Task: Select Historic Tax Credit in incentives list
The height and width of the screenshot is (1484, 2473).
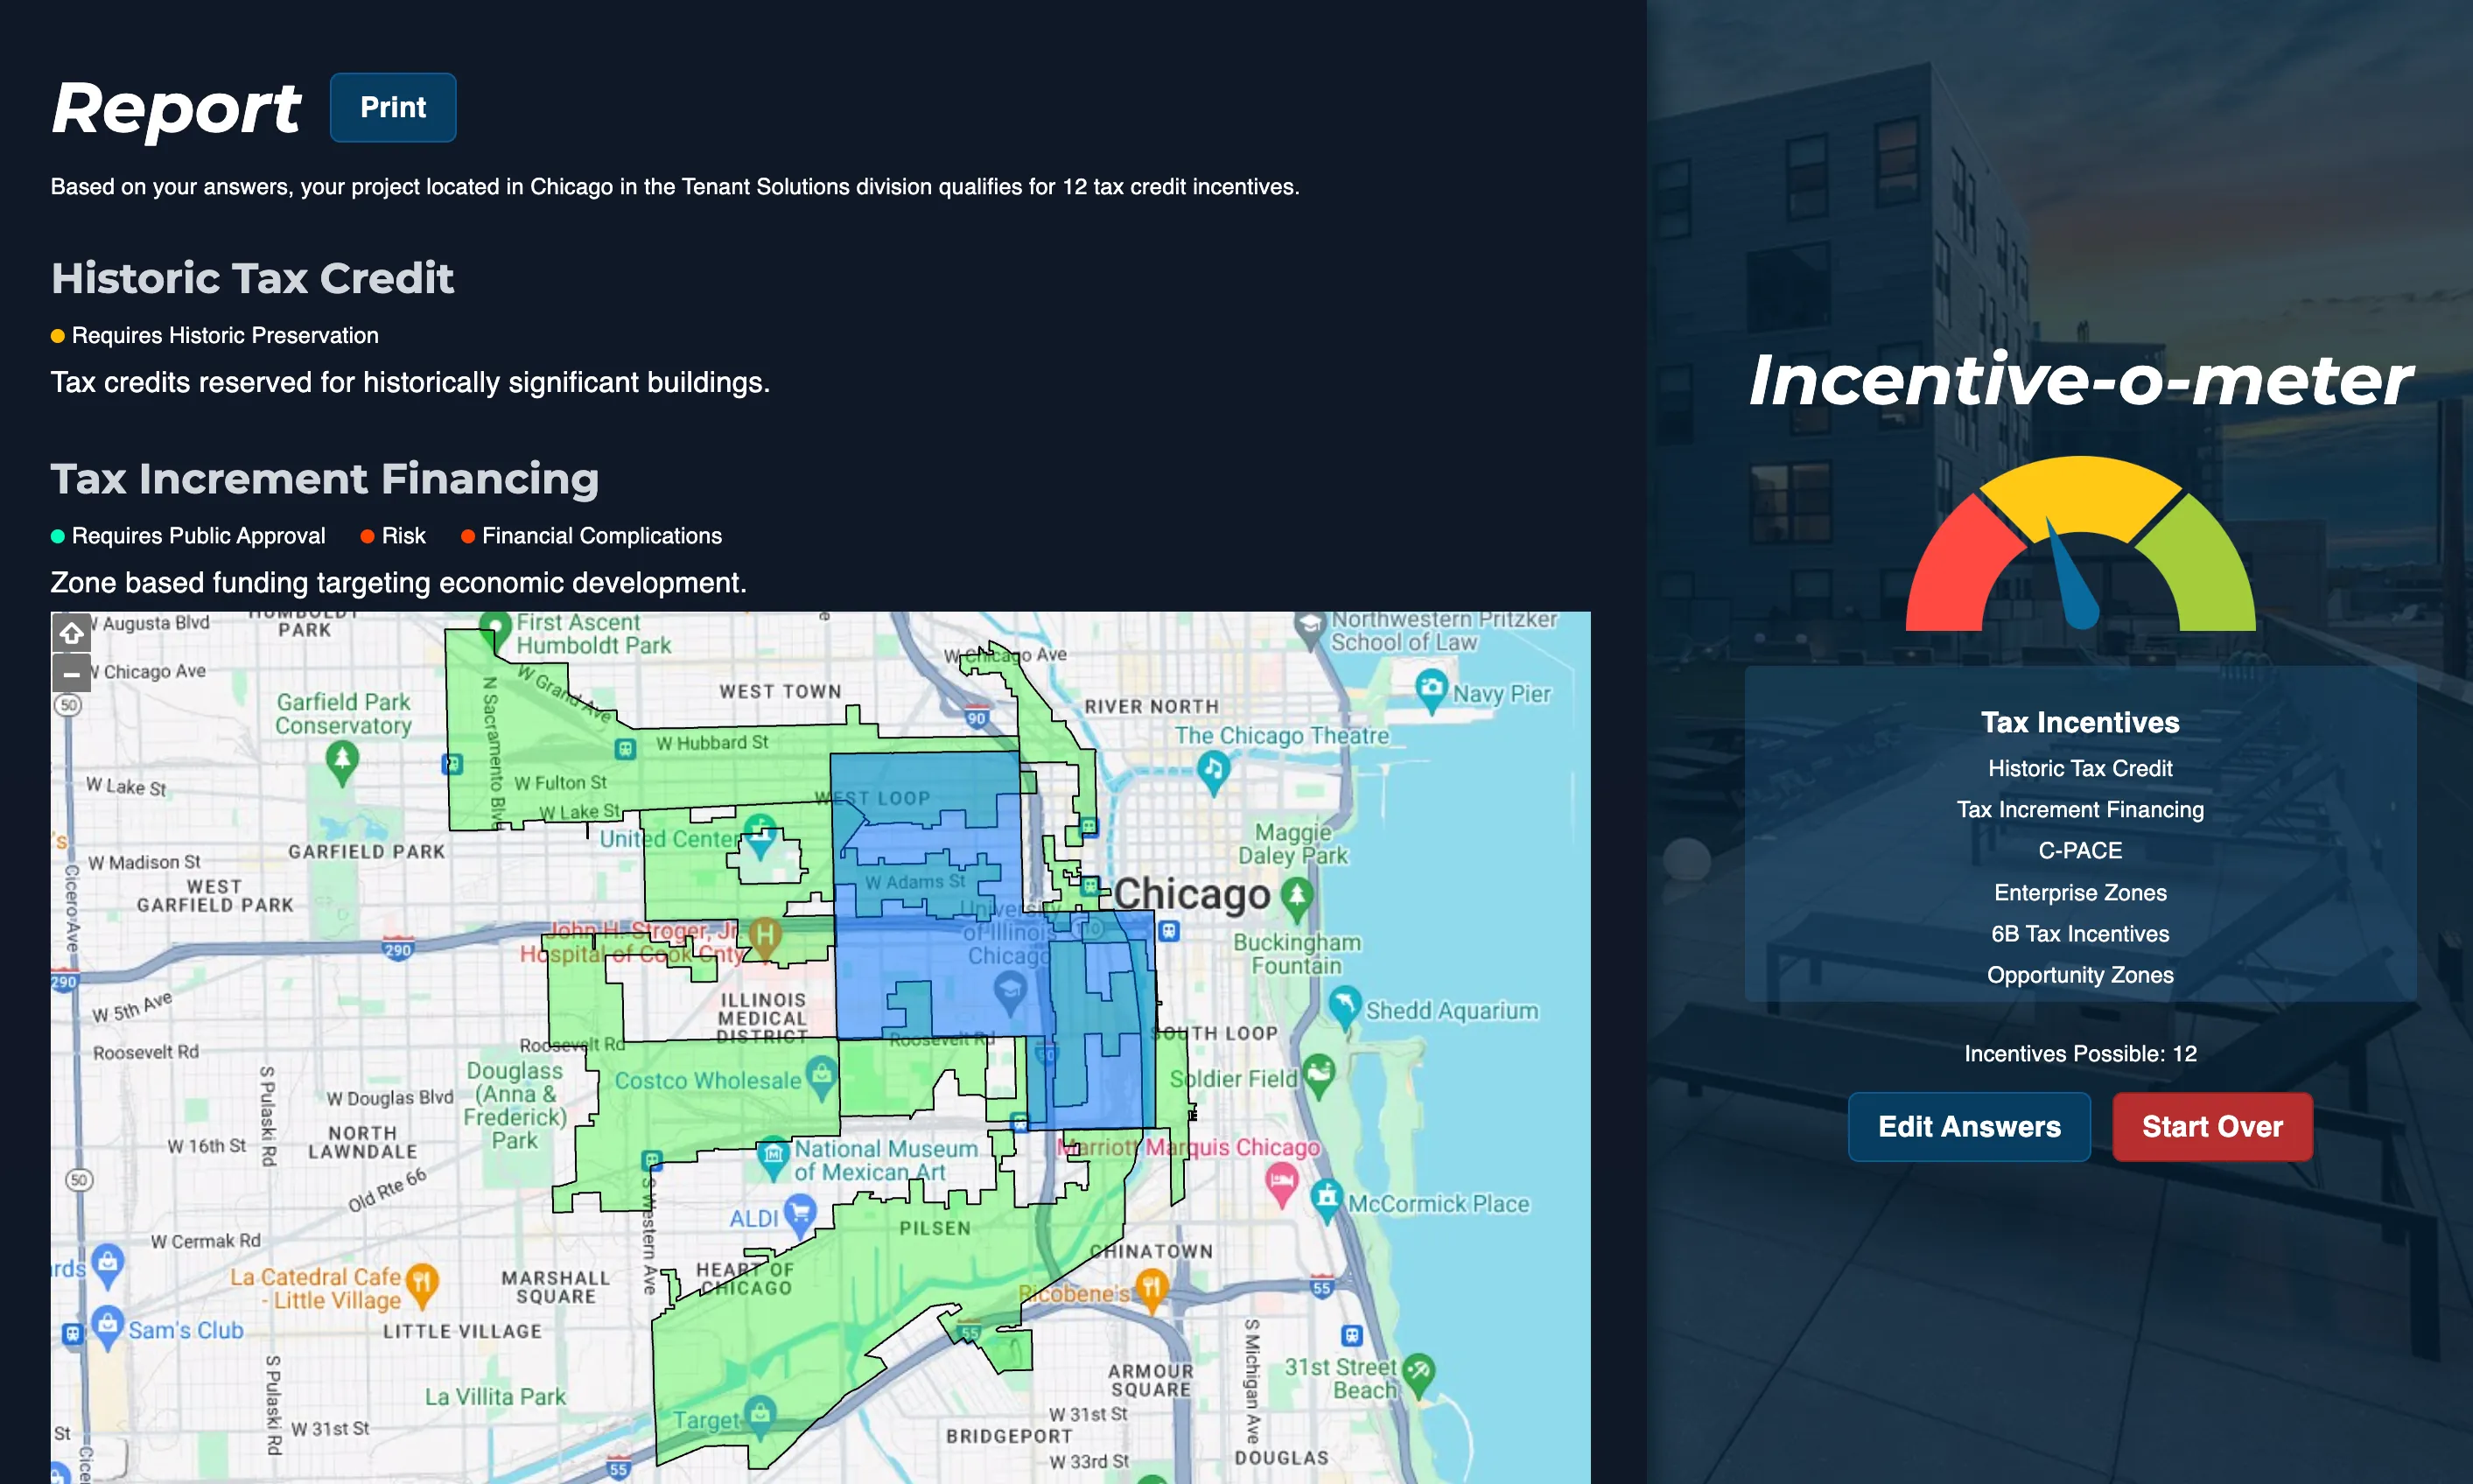Action: click(2079, 768)
